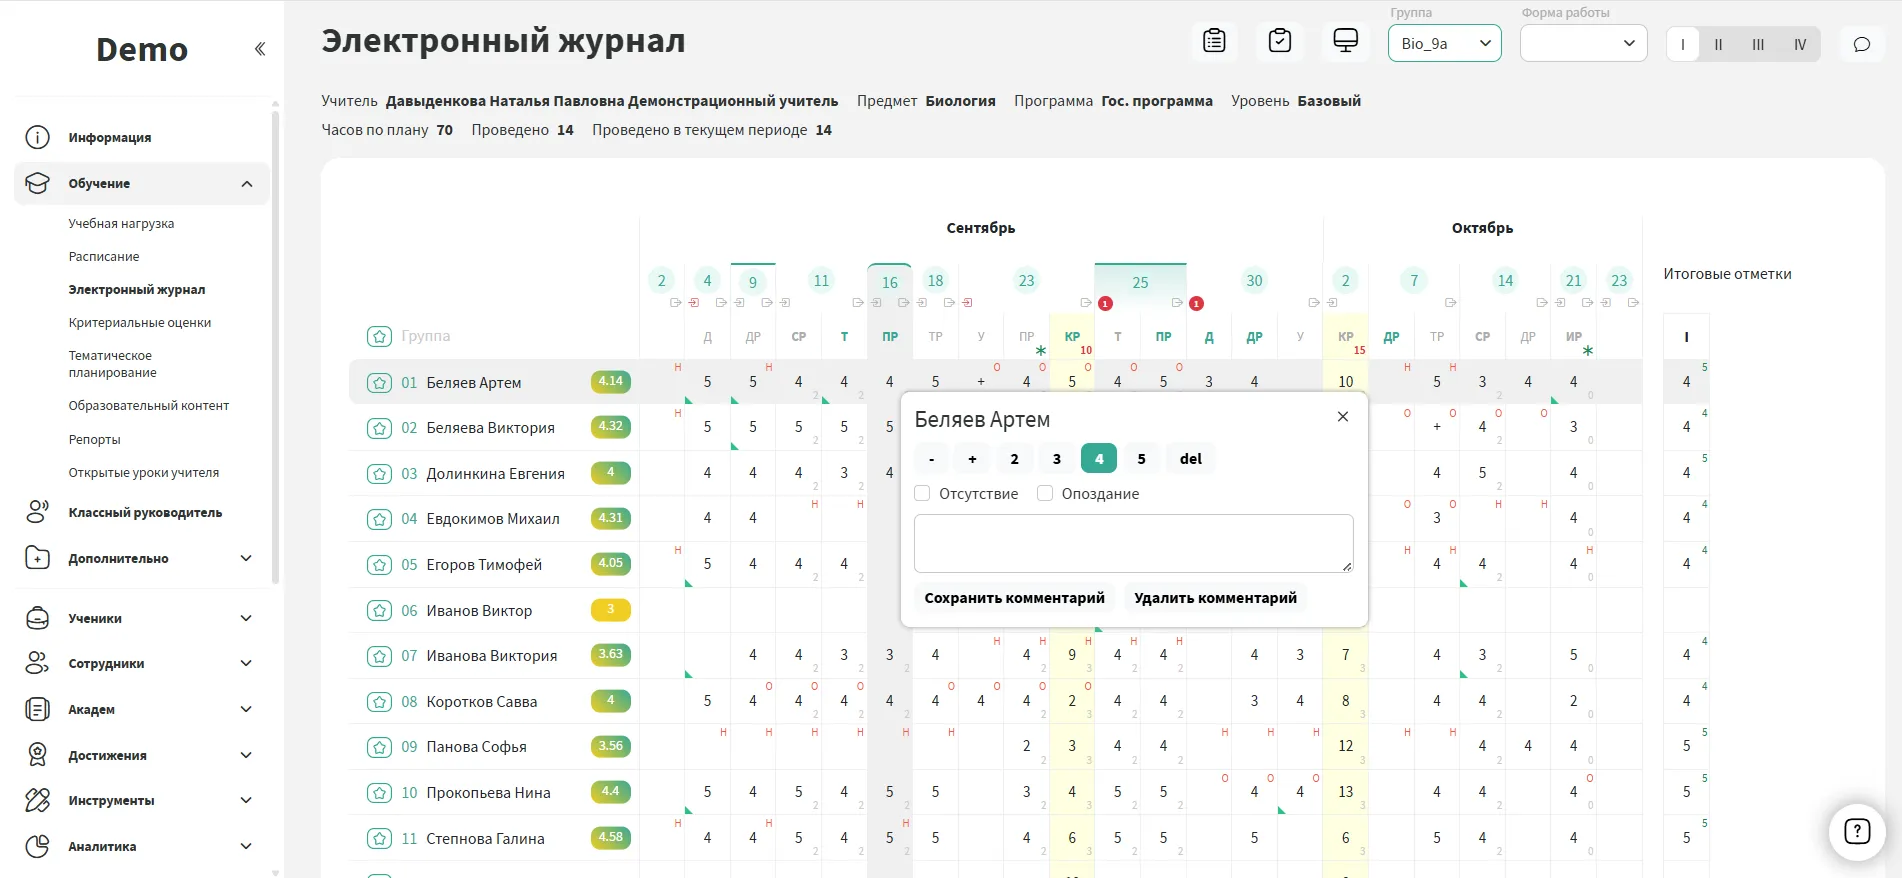Enable the Отсутствие checkbox
This screenshot has height=878, width=1902.
click(x=923, y=494)
